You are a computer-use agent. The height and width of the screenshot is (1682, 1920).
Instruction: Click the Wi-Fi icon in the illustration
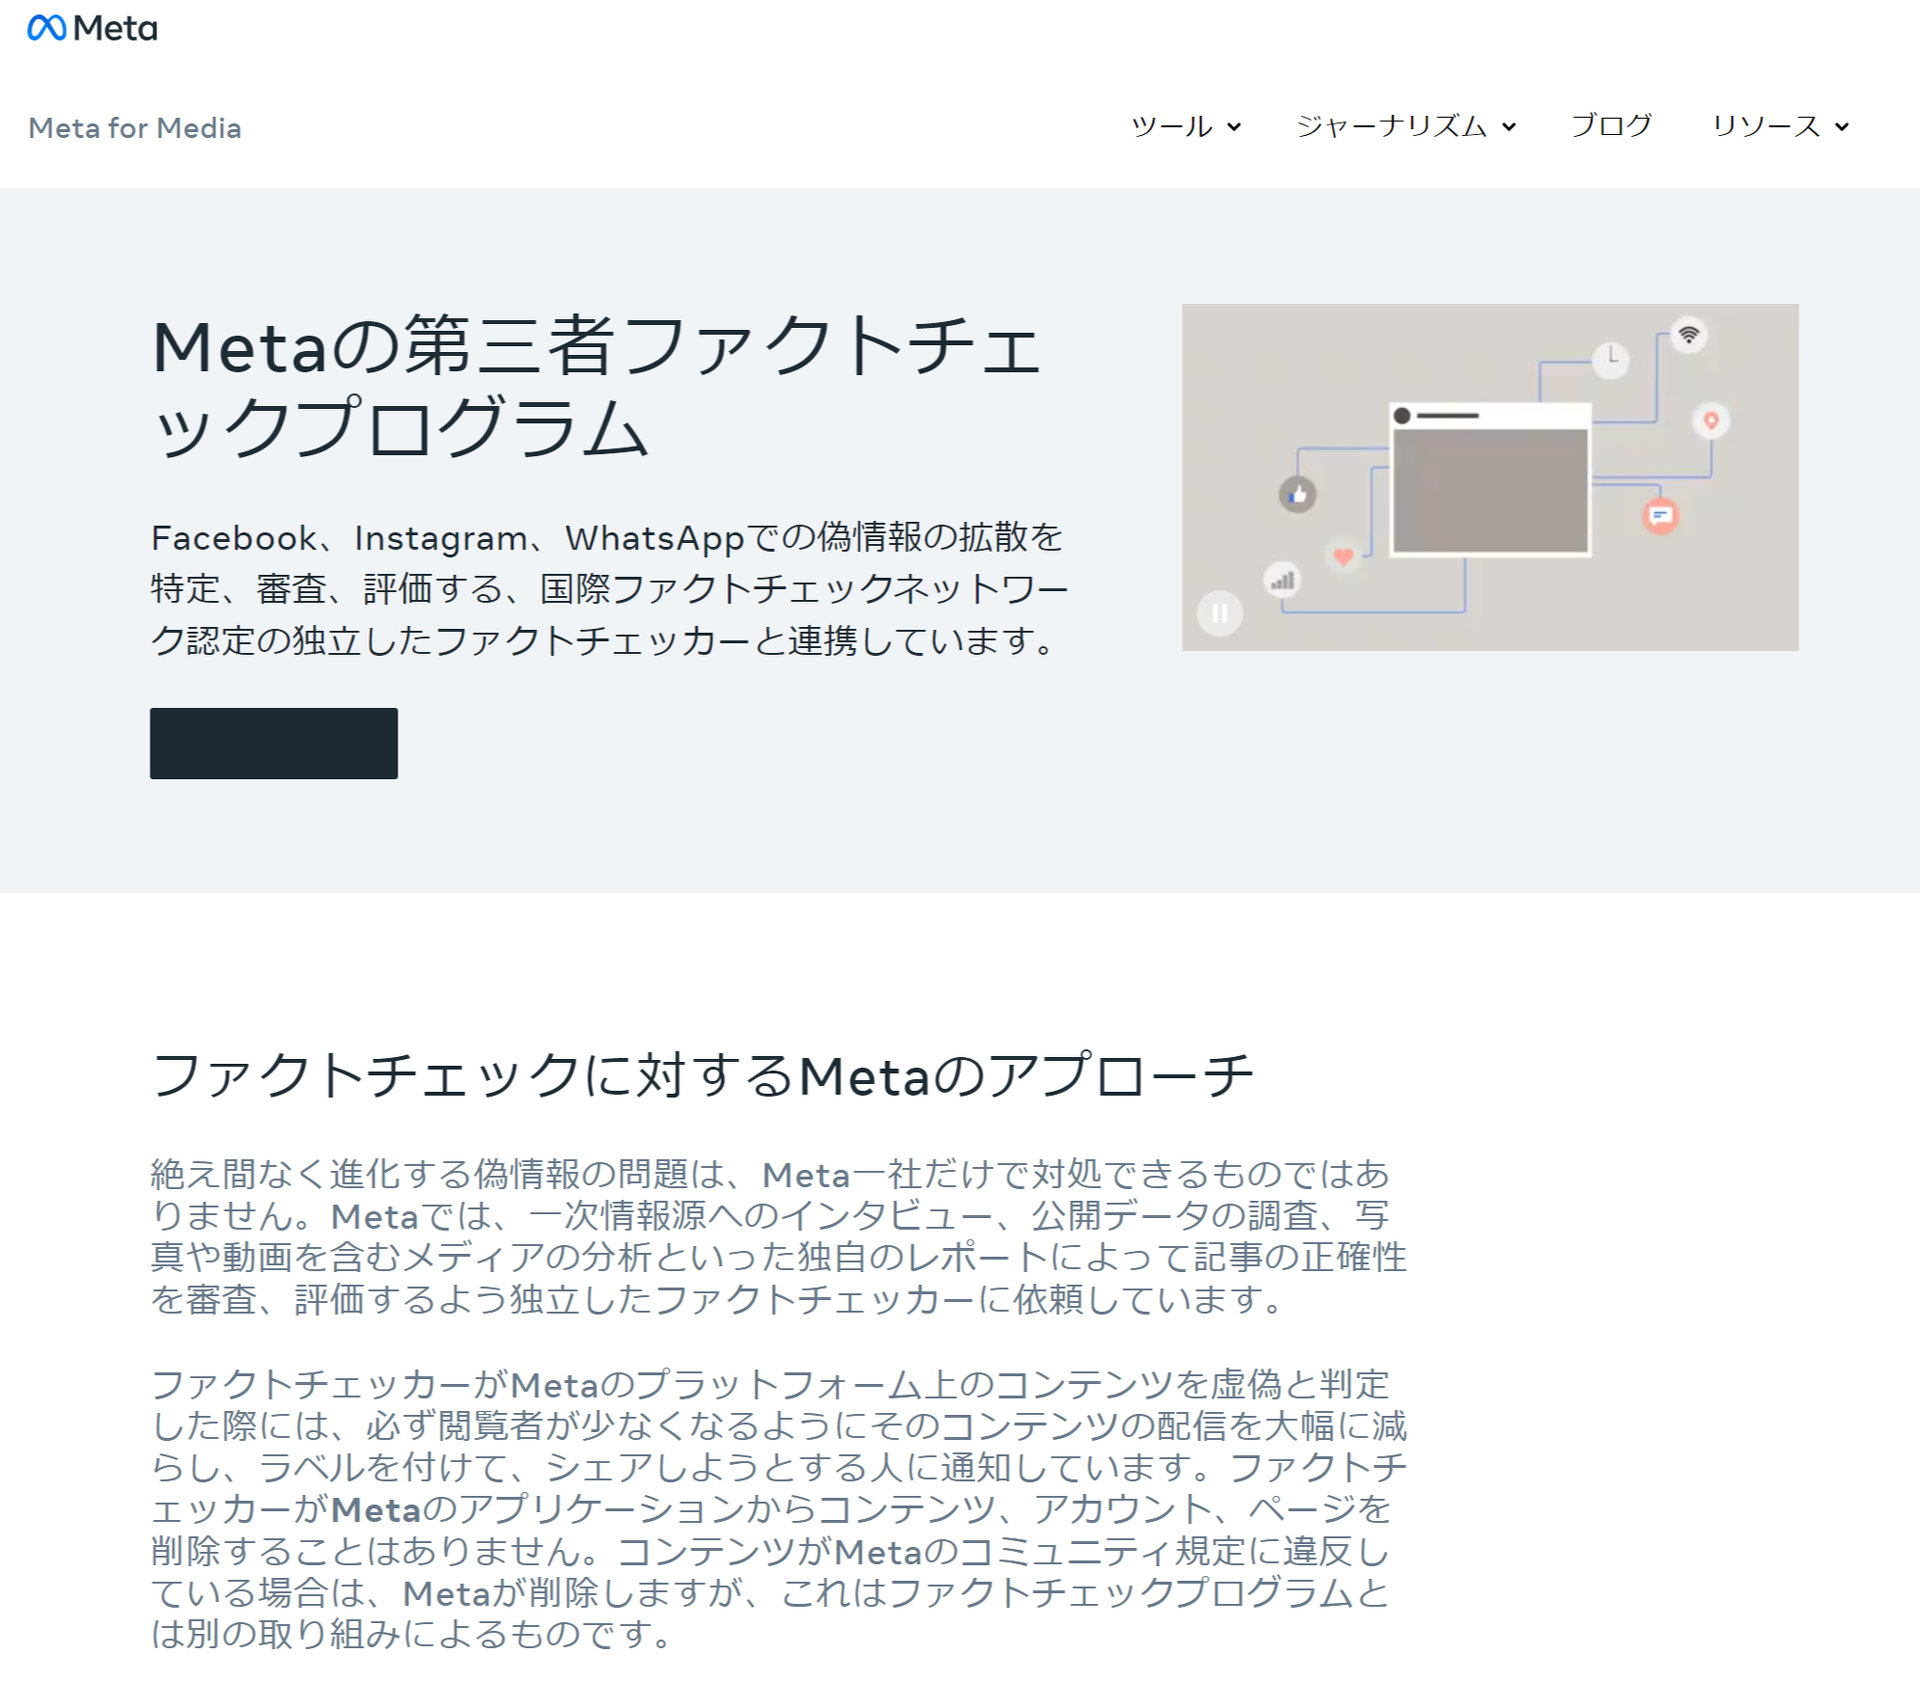[x=1688, y=334]
